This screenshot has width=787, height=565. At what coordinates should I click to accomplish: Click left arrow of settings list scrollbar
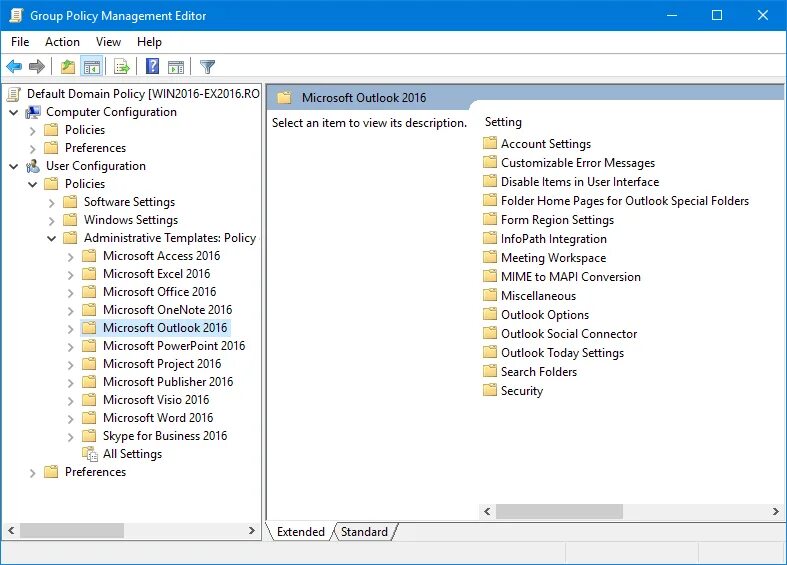pyautogui.click(x=487, y=511)
